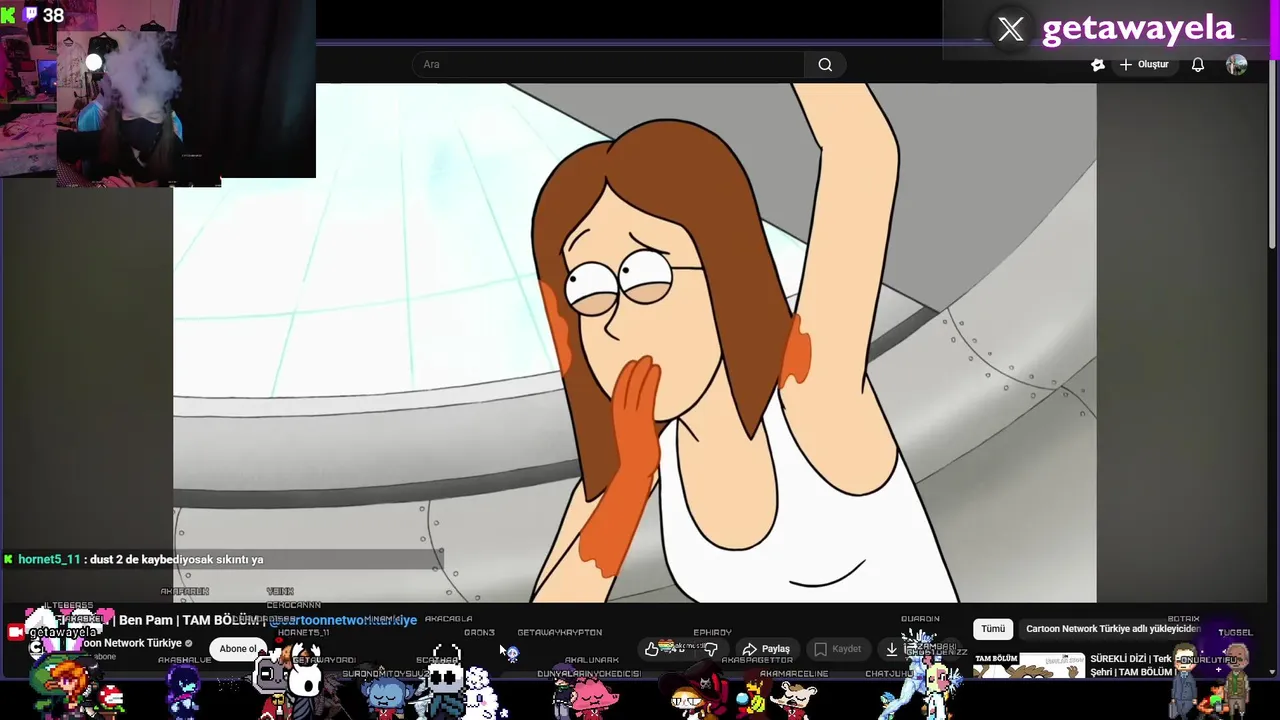Click the cartoon video player frame
The width and height of the screenshot is (1280, 720).
[x=635, y=343]
